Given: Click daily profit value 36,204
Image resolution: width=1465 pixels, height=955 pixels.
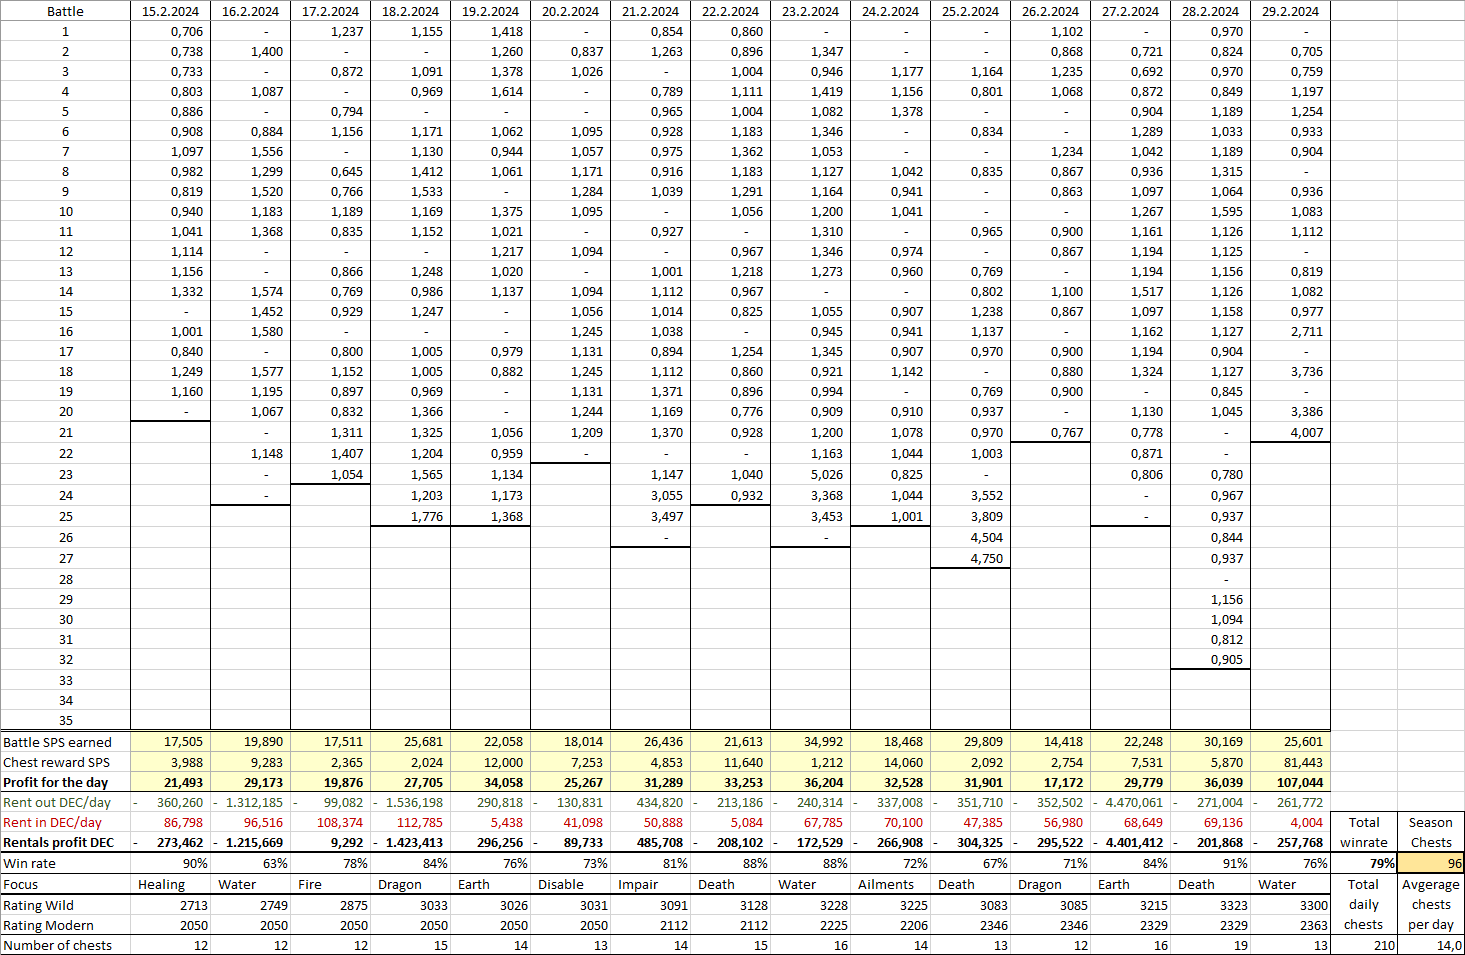Looking at the screenshot, I should coord(823,782).
